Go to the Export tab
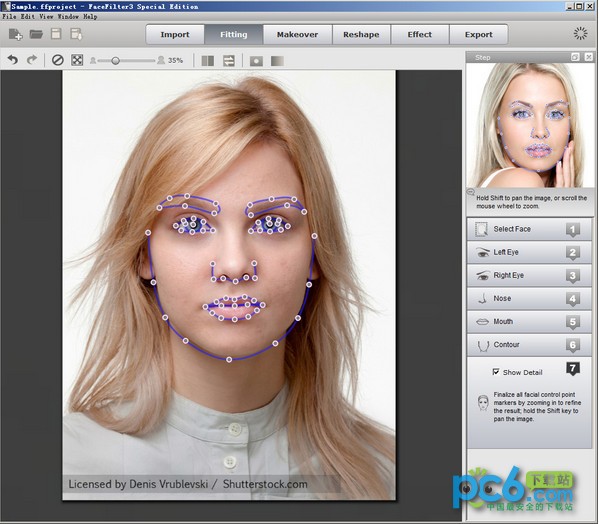Screen dimensions: 599x524 pos(479,34)
